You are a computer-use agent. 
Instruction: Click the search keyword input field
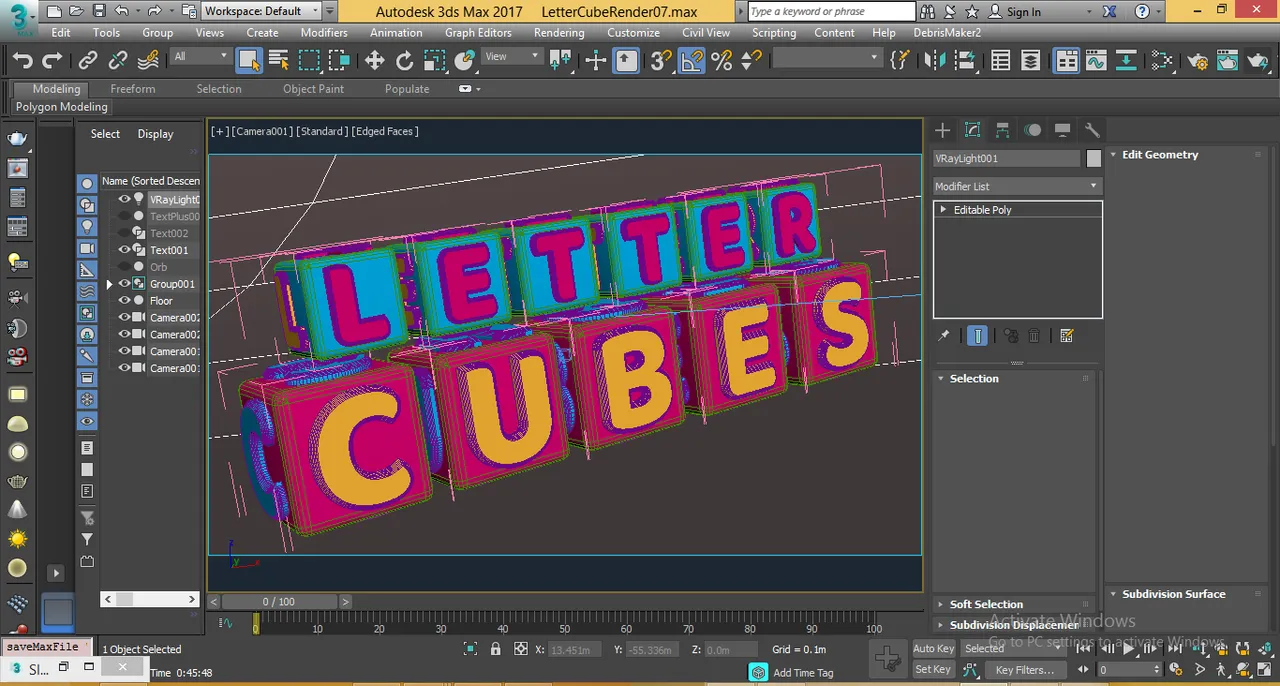click(x=832, y=11)
